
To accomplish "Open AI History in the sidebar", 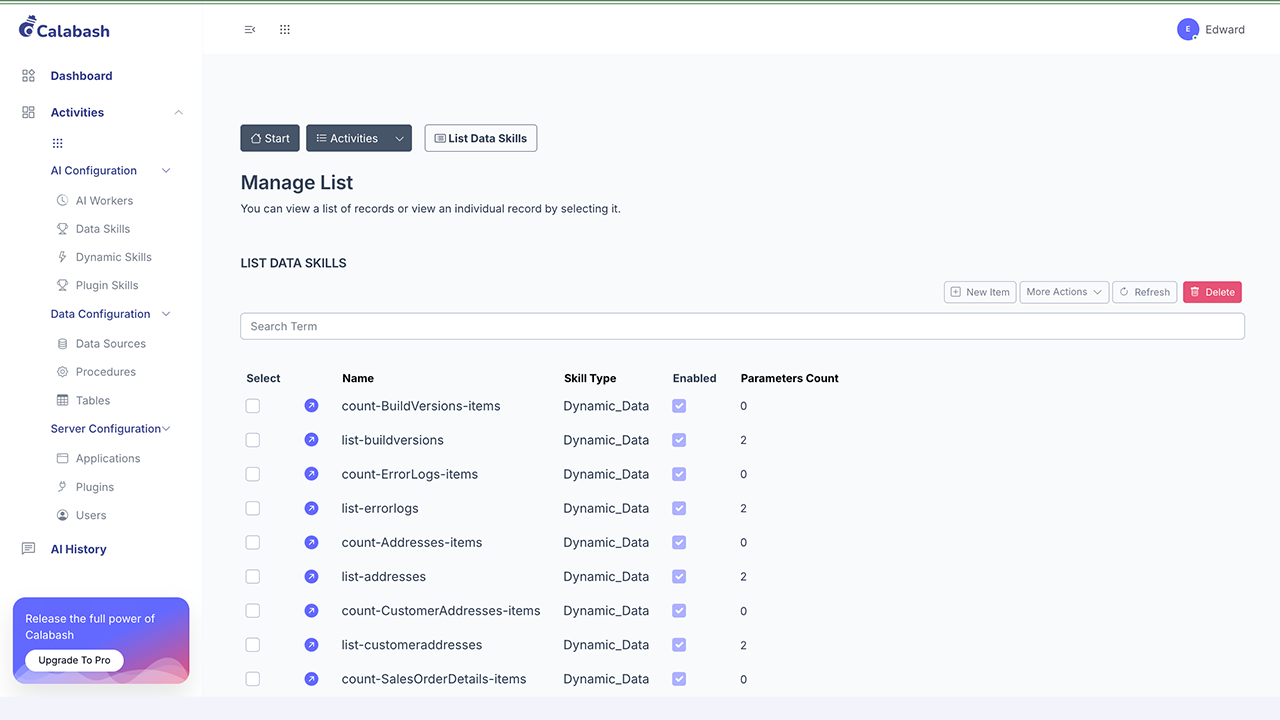I will (x=78, y=549).
